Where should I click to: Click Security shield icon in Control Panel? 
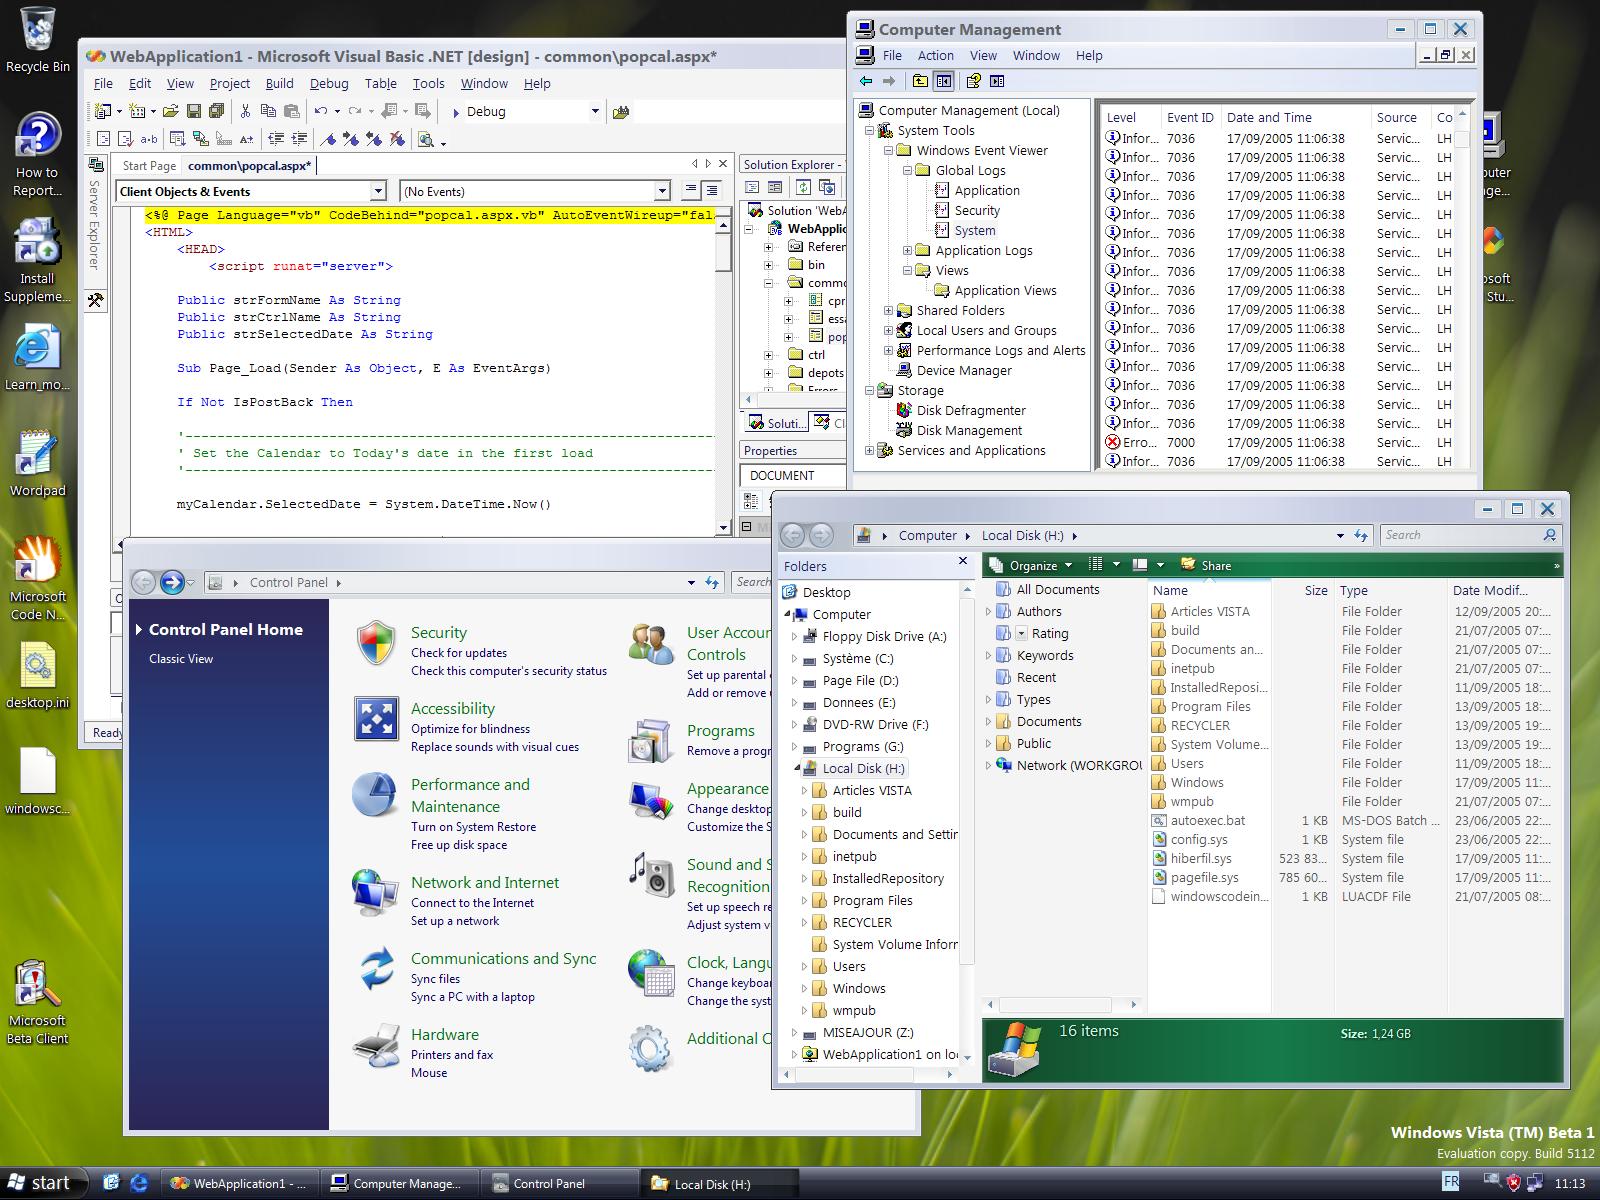tap(376, 643)
